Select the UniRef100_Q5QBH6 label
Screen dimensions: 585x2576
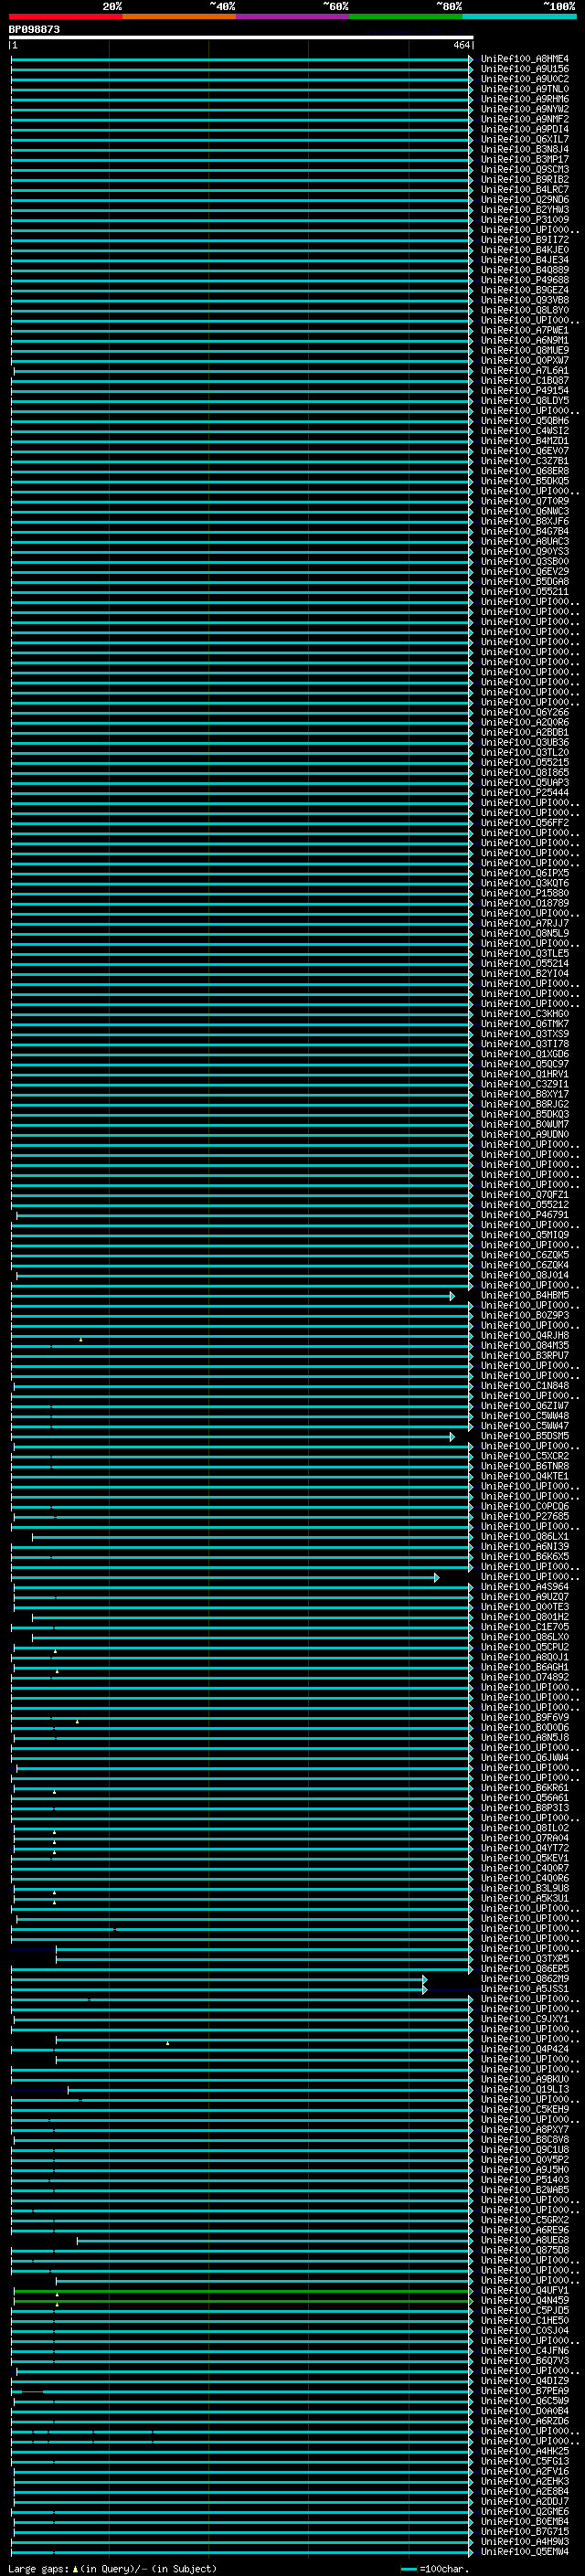[x=524, y=421]
